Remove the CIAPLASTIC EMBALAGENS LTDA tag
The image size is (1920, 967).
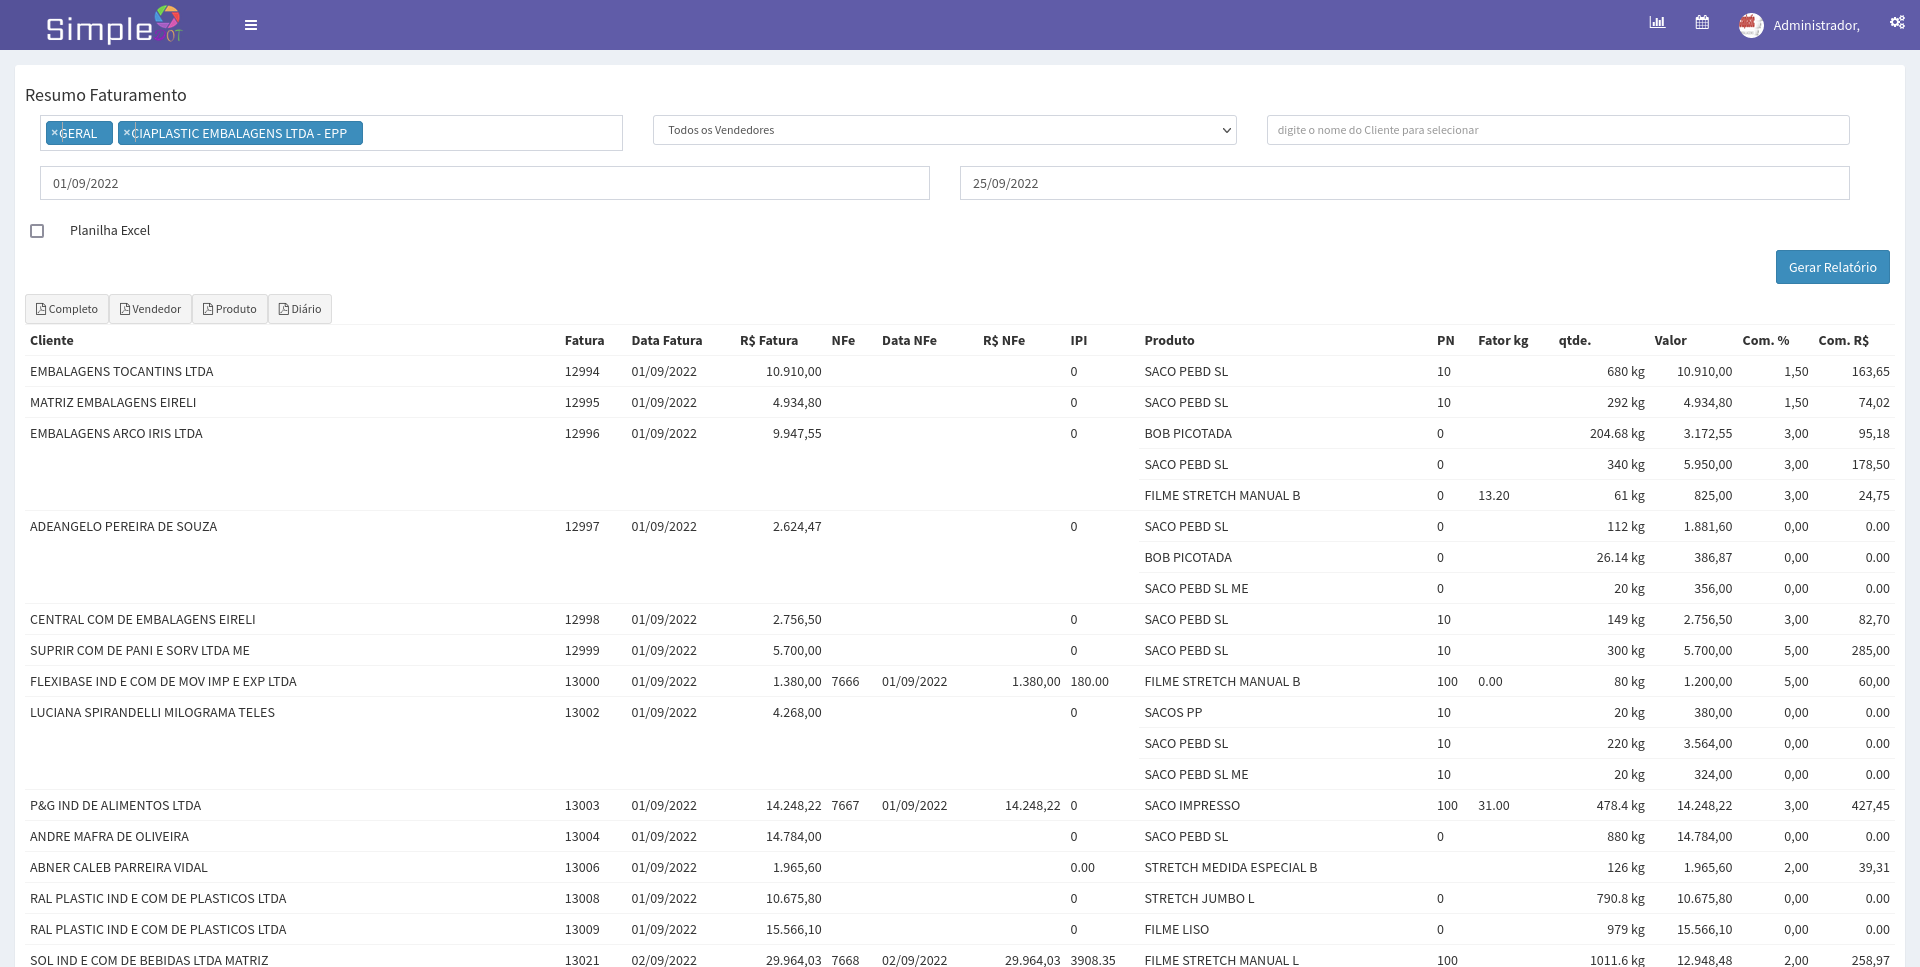coord(127,133)
